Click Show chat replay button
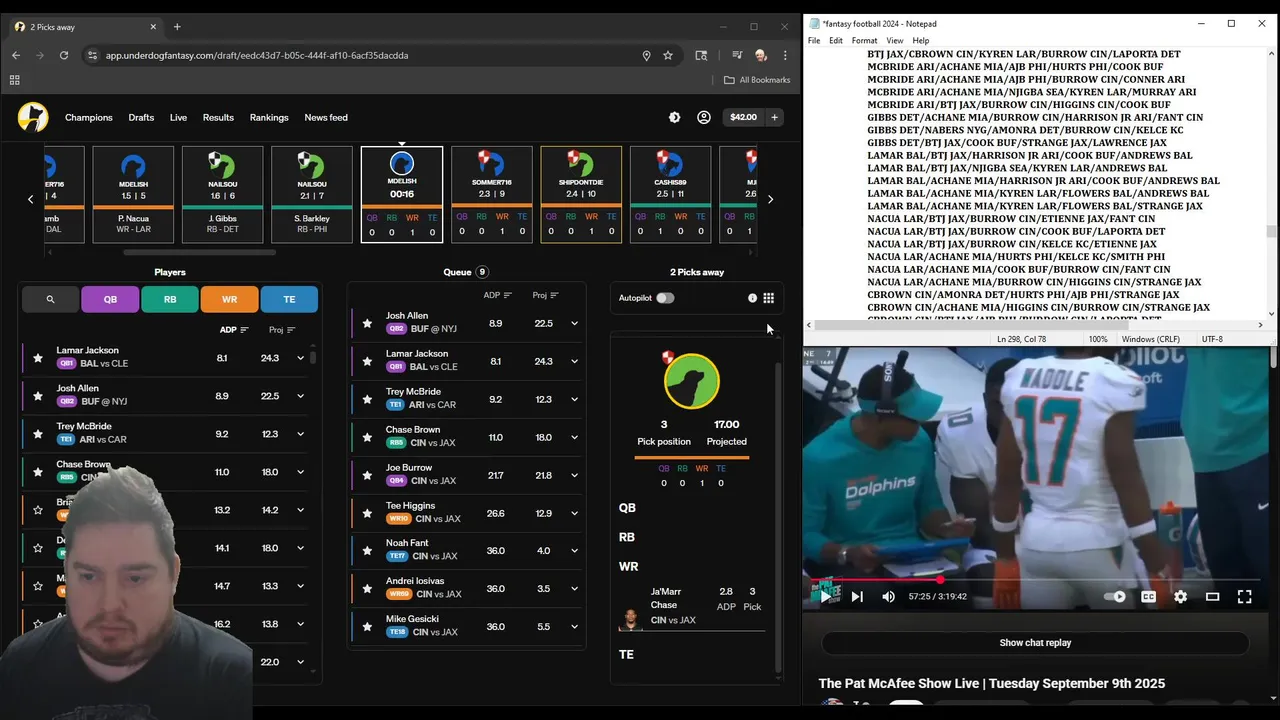The width and height of the screenshot is (1280, 720). 1035,643
